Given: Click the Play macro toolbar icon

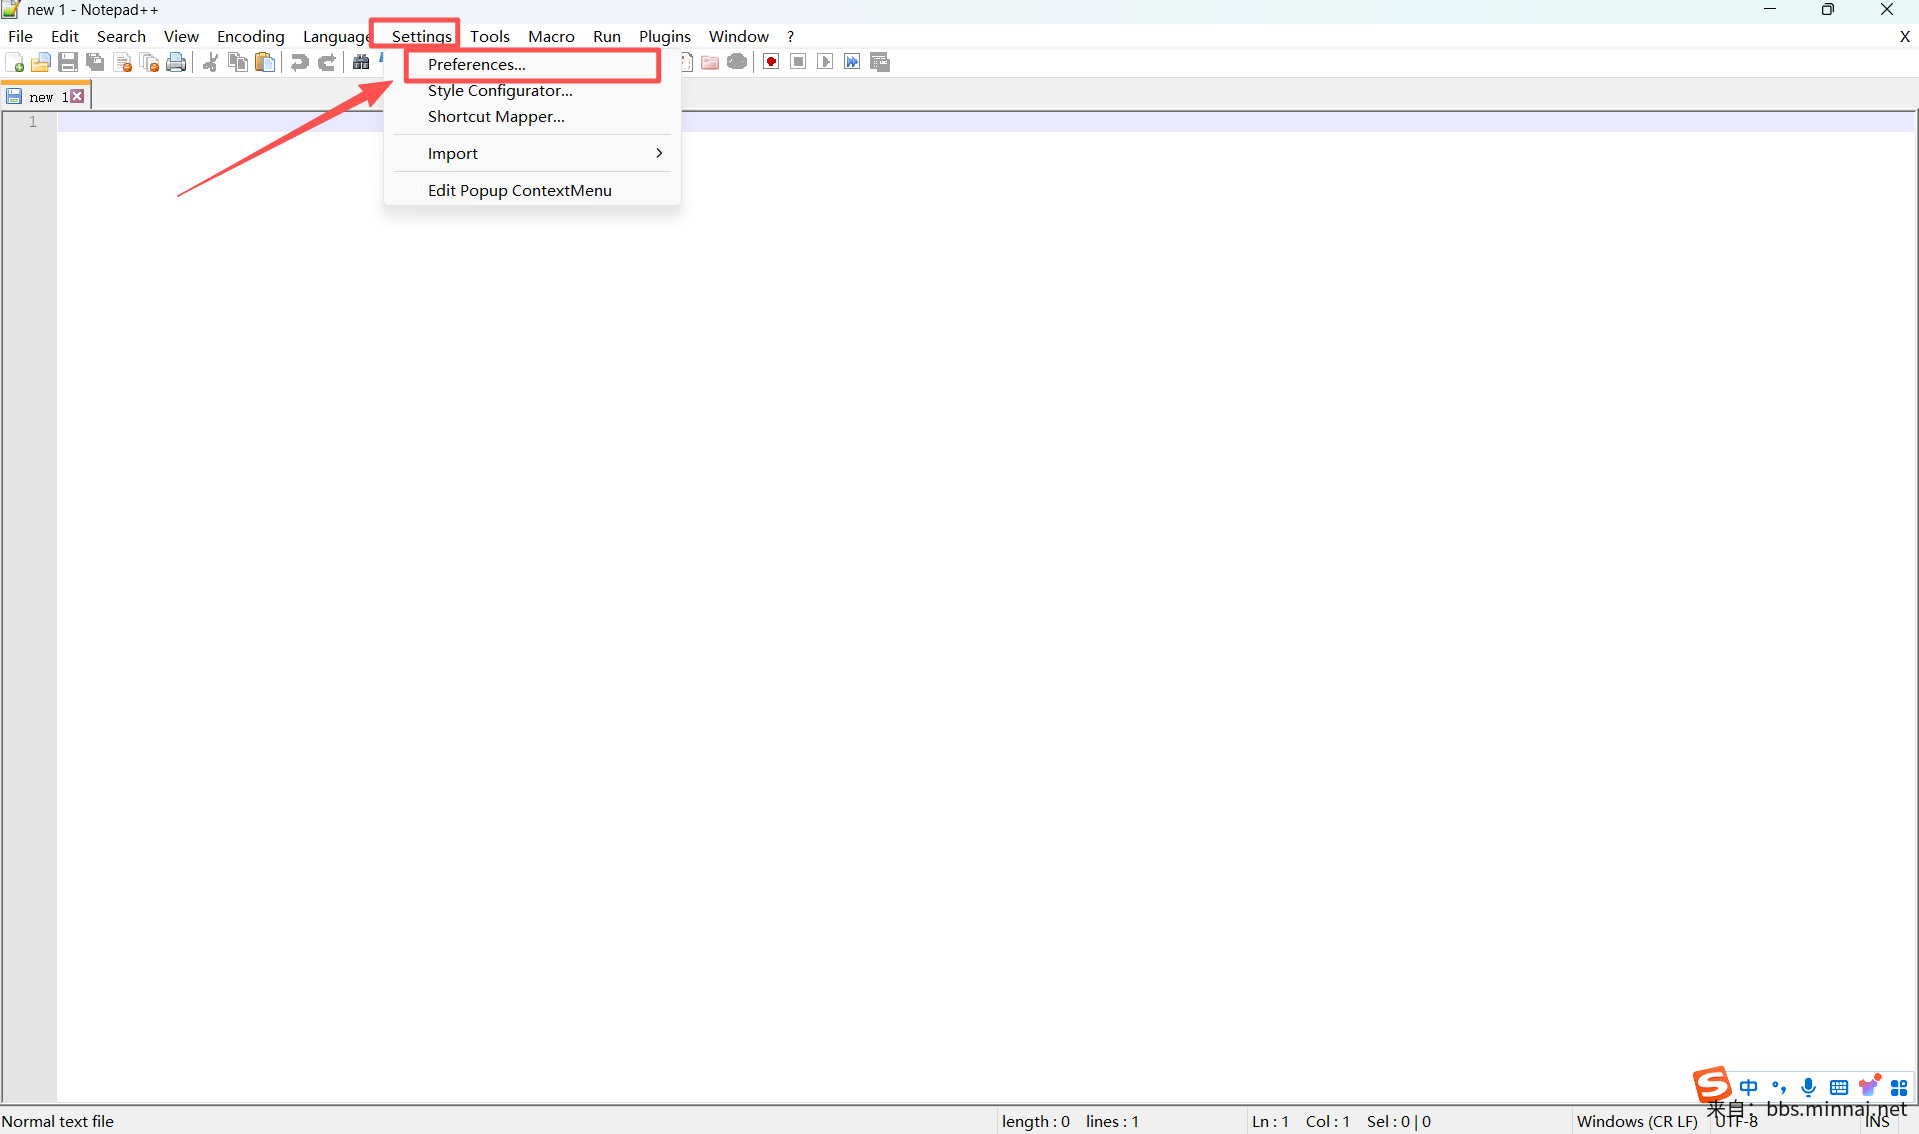Looking at the screenshot, I should tap(825, 62).
